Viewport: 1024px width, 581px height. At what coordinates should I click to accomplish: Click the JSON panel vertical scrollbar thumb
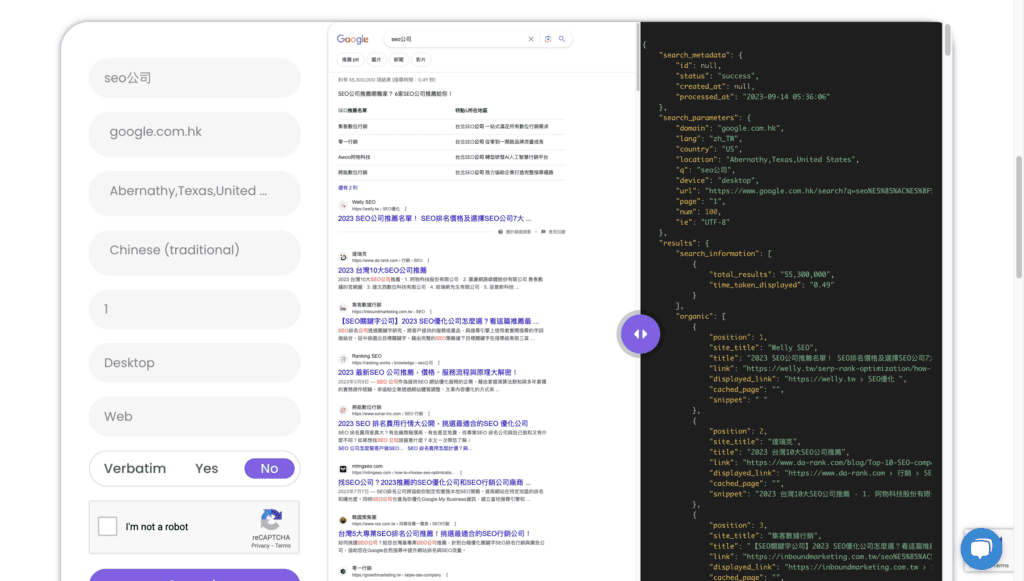948,40
